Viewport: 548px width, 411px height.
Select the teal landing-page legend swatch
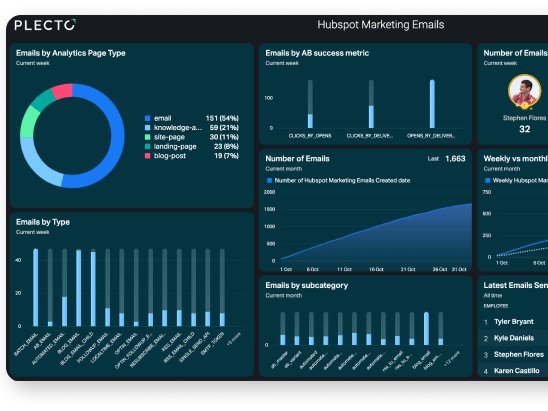tap(147, 146)
